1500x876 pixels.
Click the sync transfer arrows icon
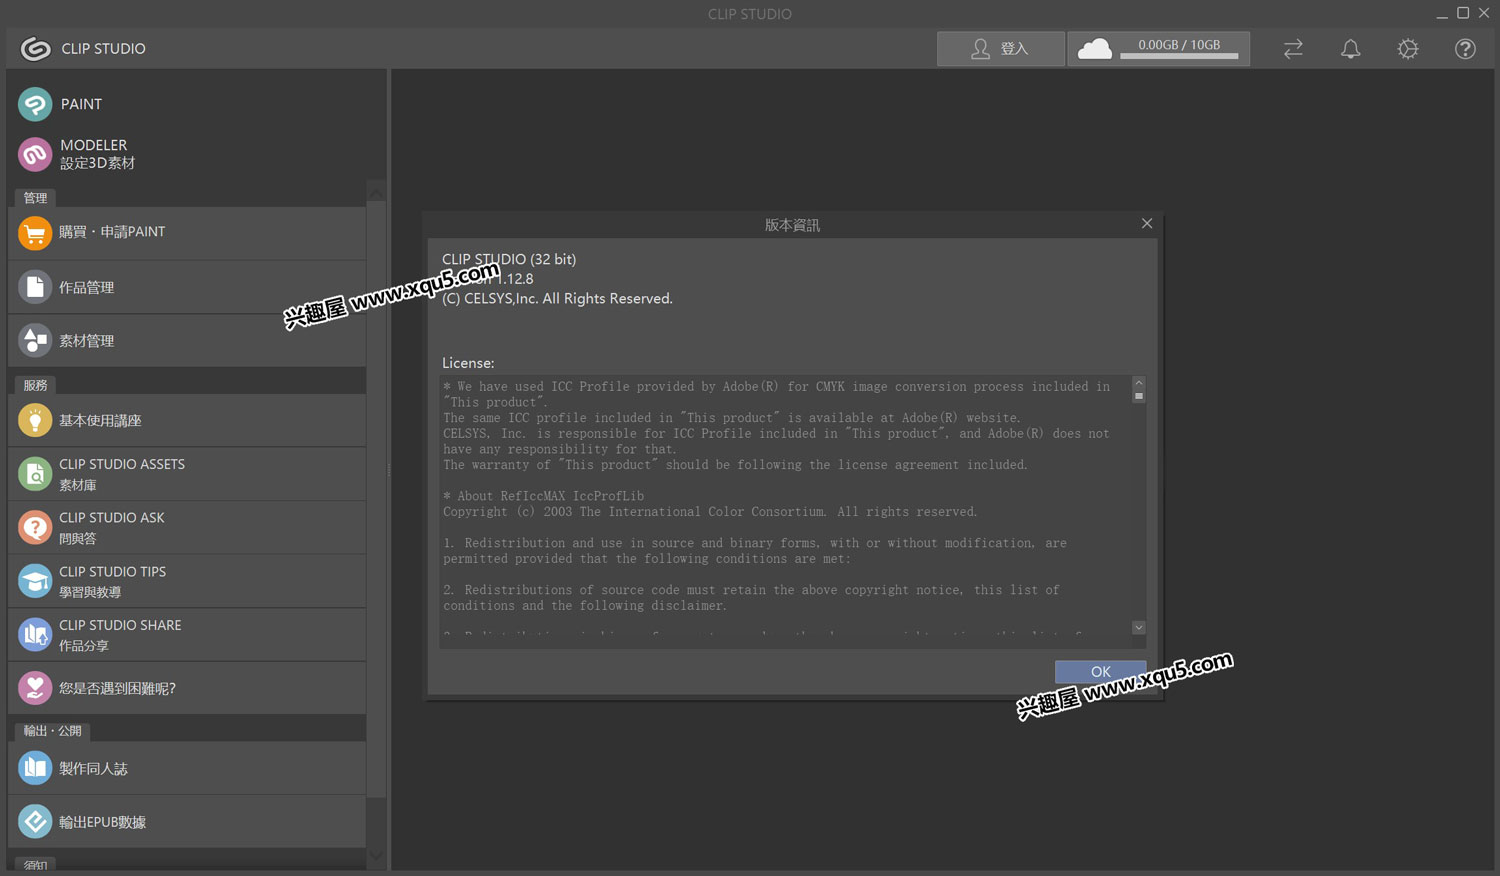[x=1293, y=48]
